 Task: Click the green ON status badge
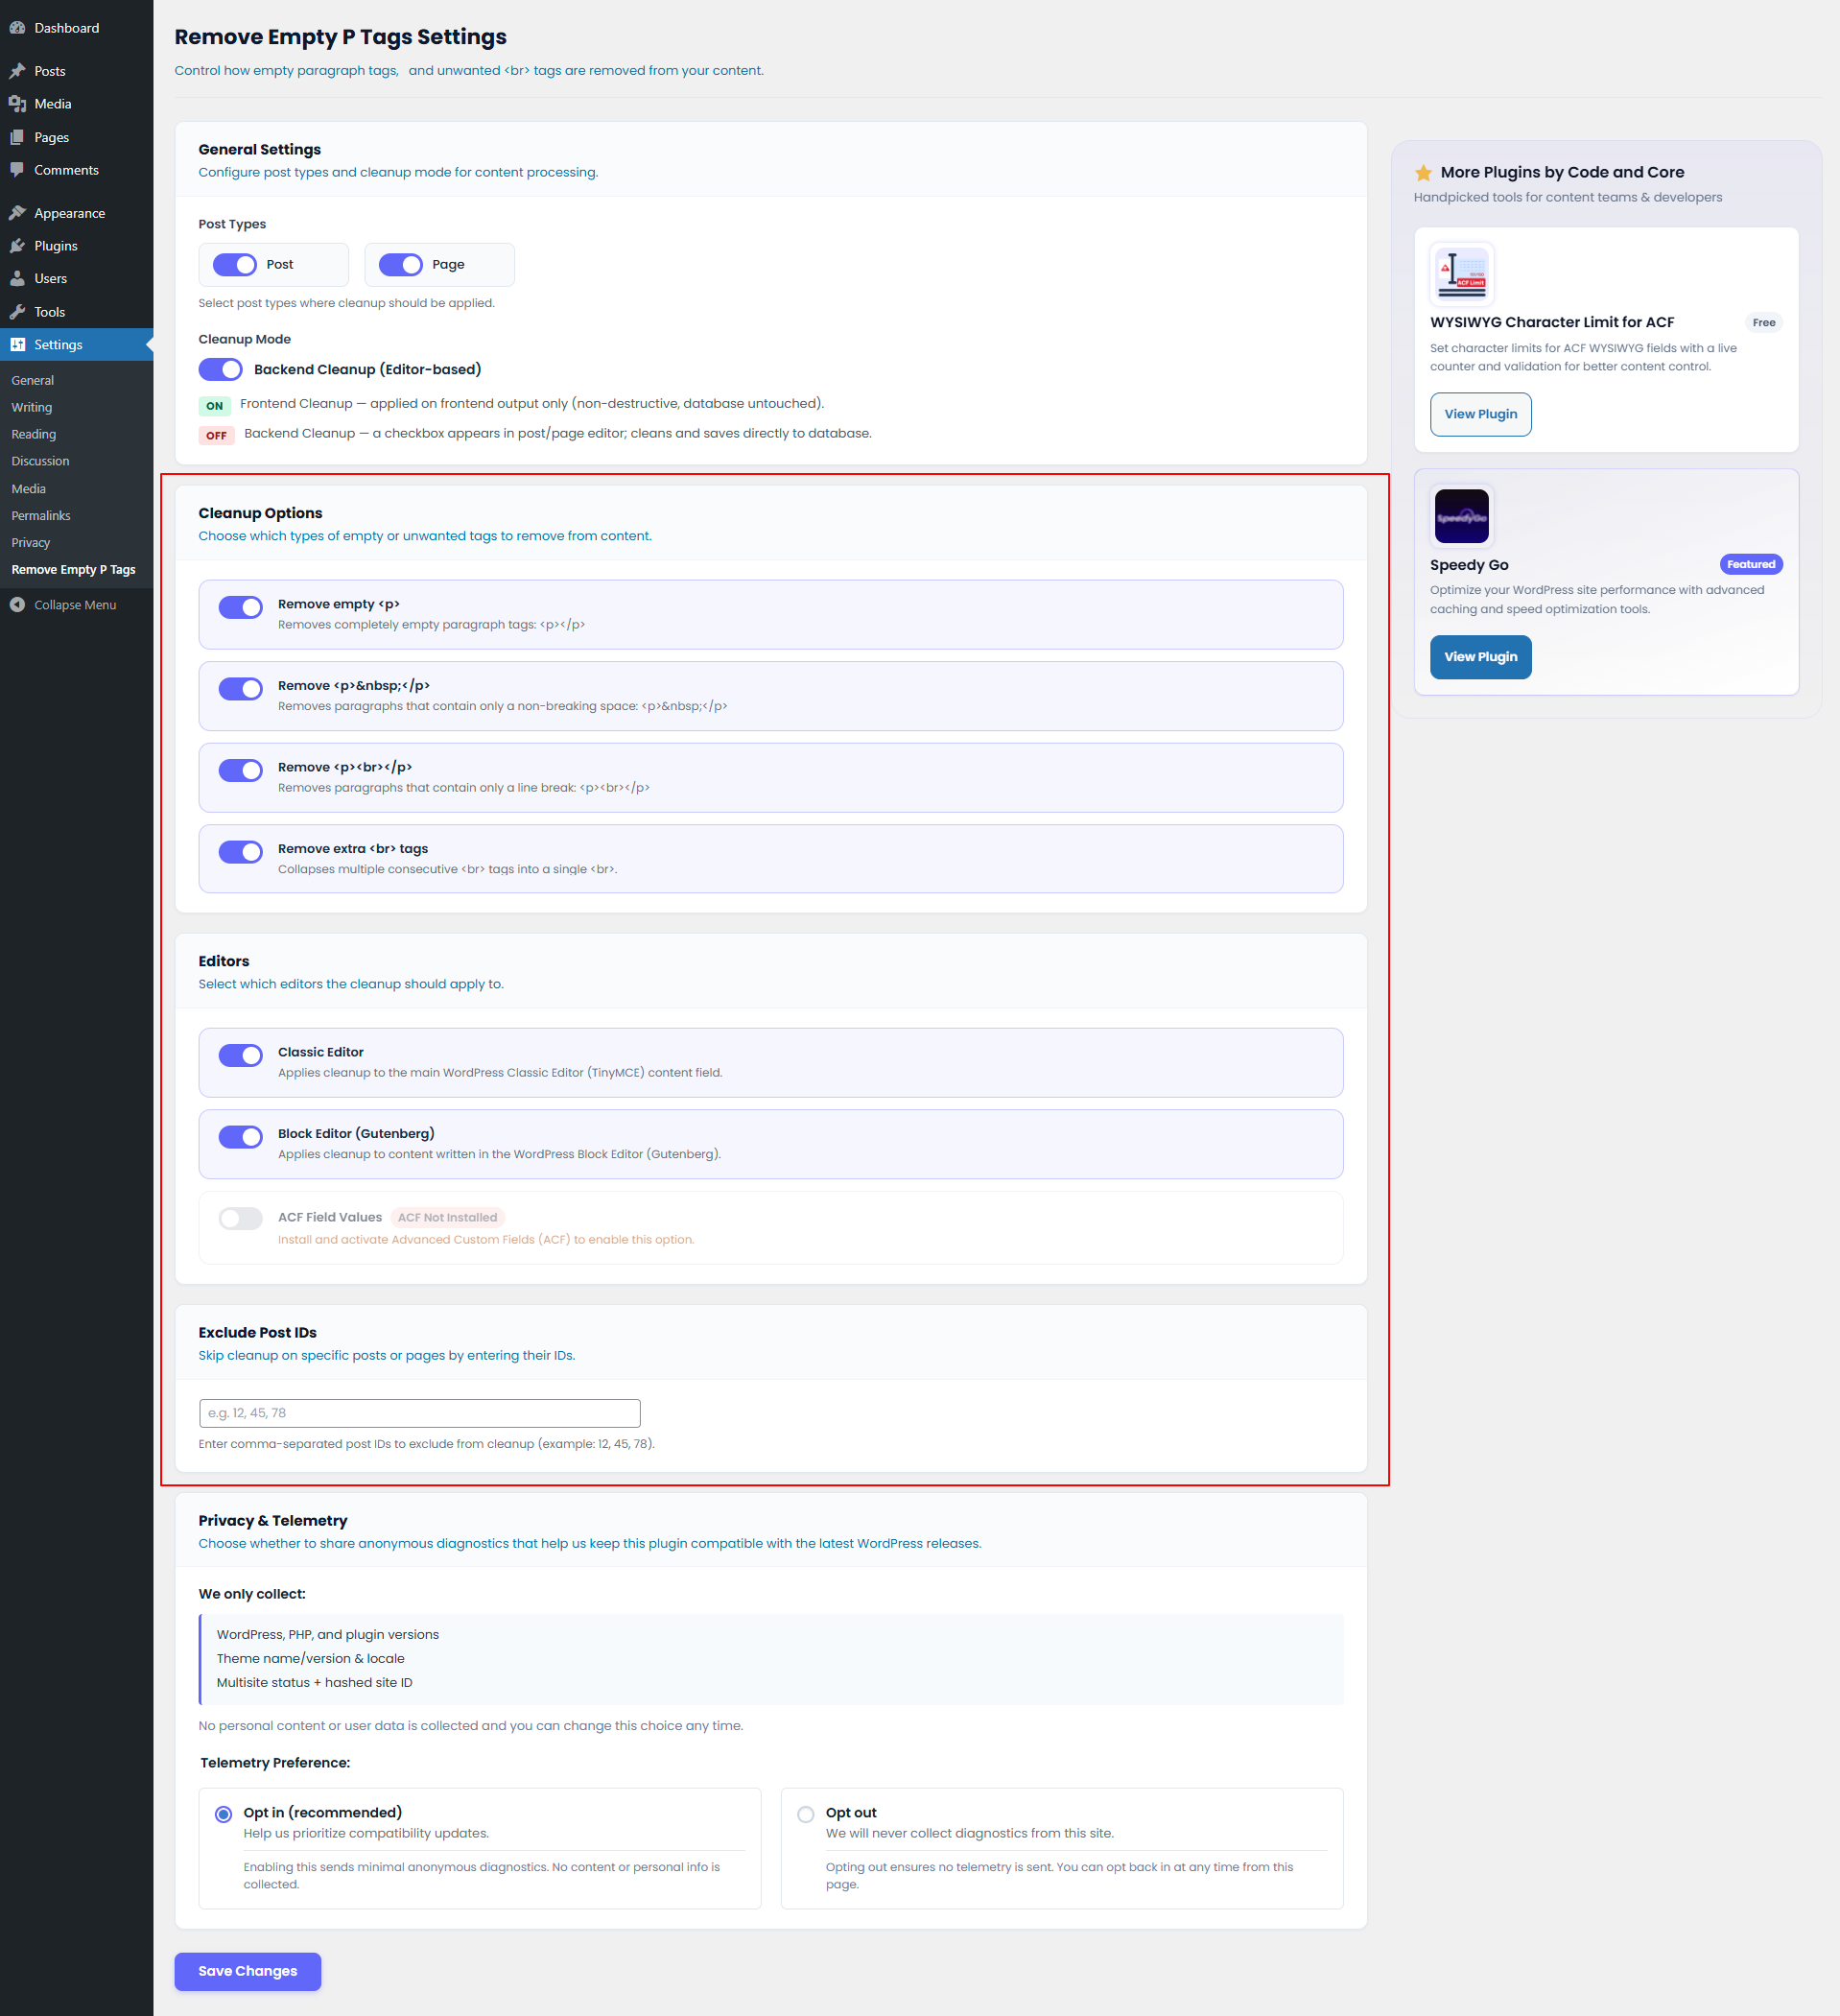tap(214, 406)
